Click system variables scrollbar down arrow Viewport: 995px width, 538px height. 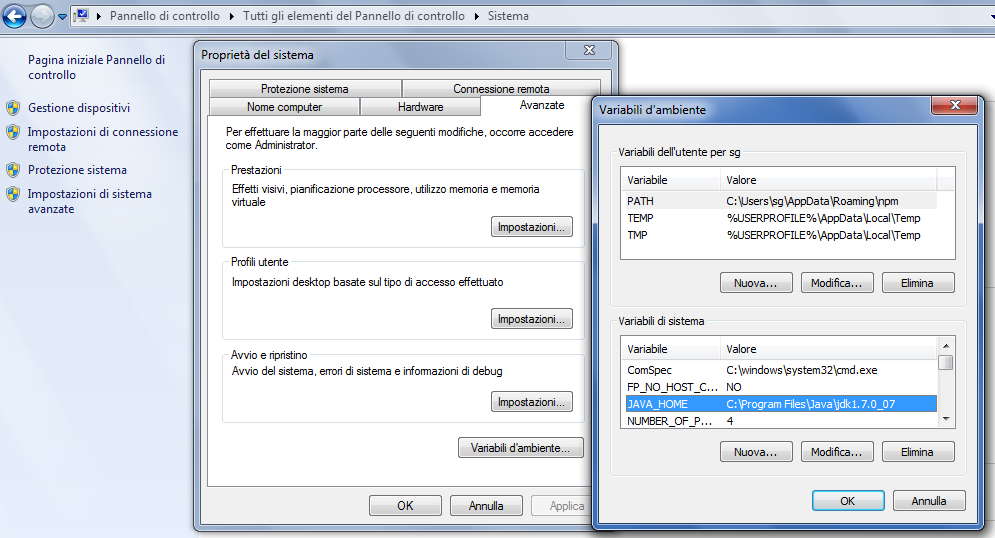[946, 419]
